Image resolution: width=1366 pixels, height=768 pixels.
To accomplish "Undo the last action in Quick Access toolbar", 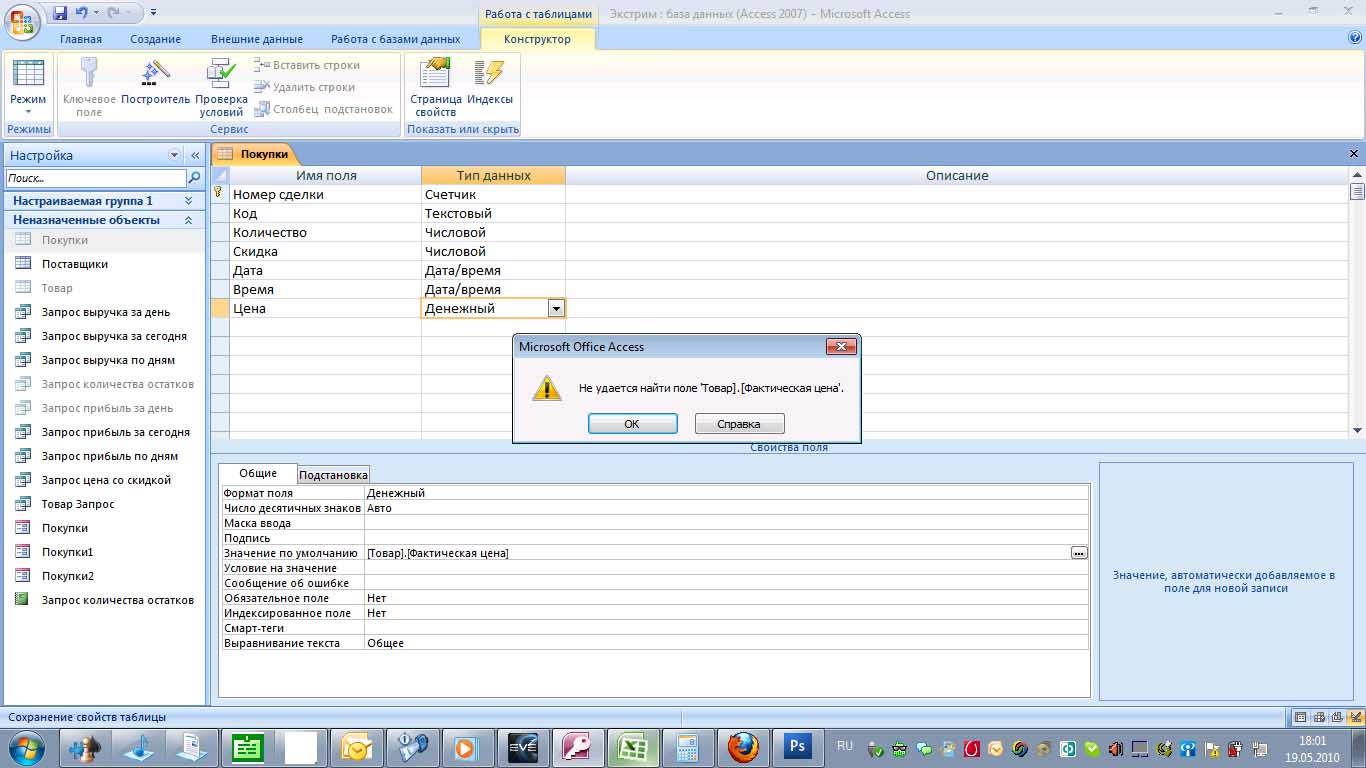I will [82, 13].
